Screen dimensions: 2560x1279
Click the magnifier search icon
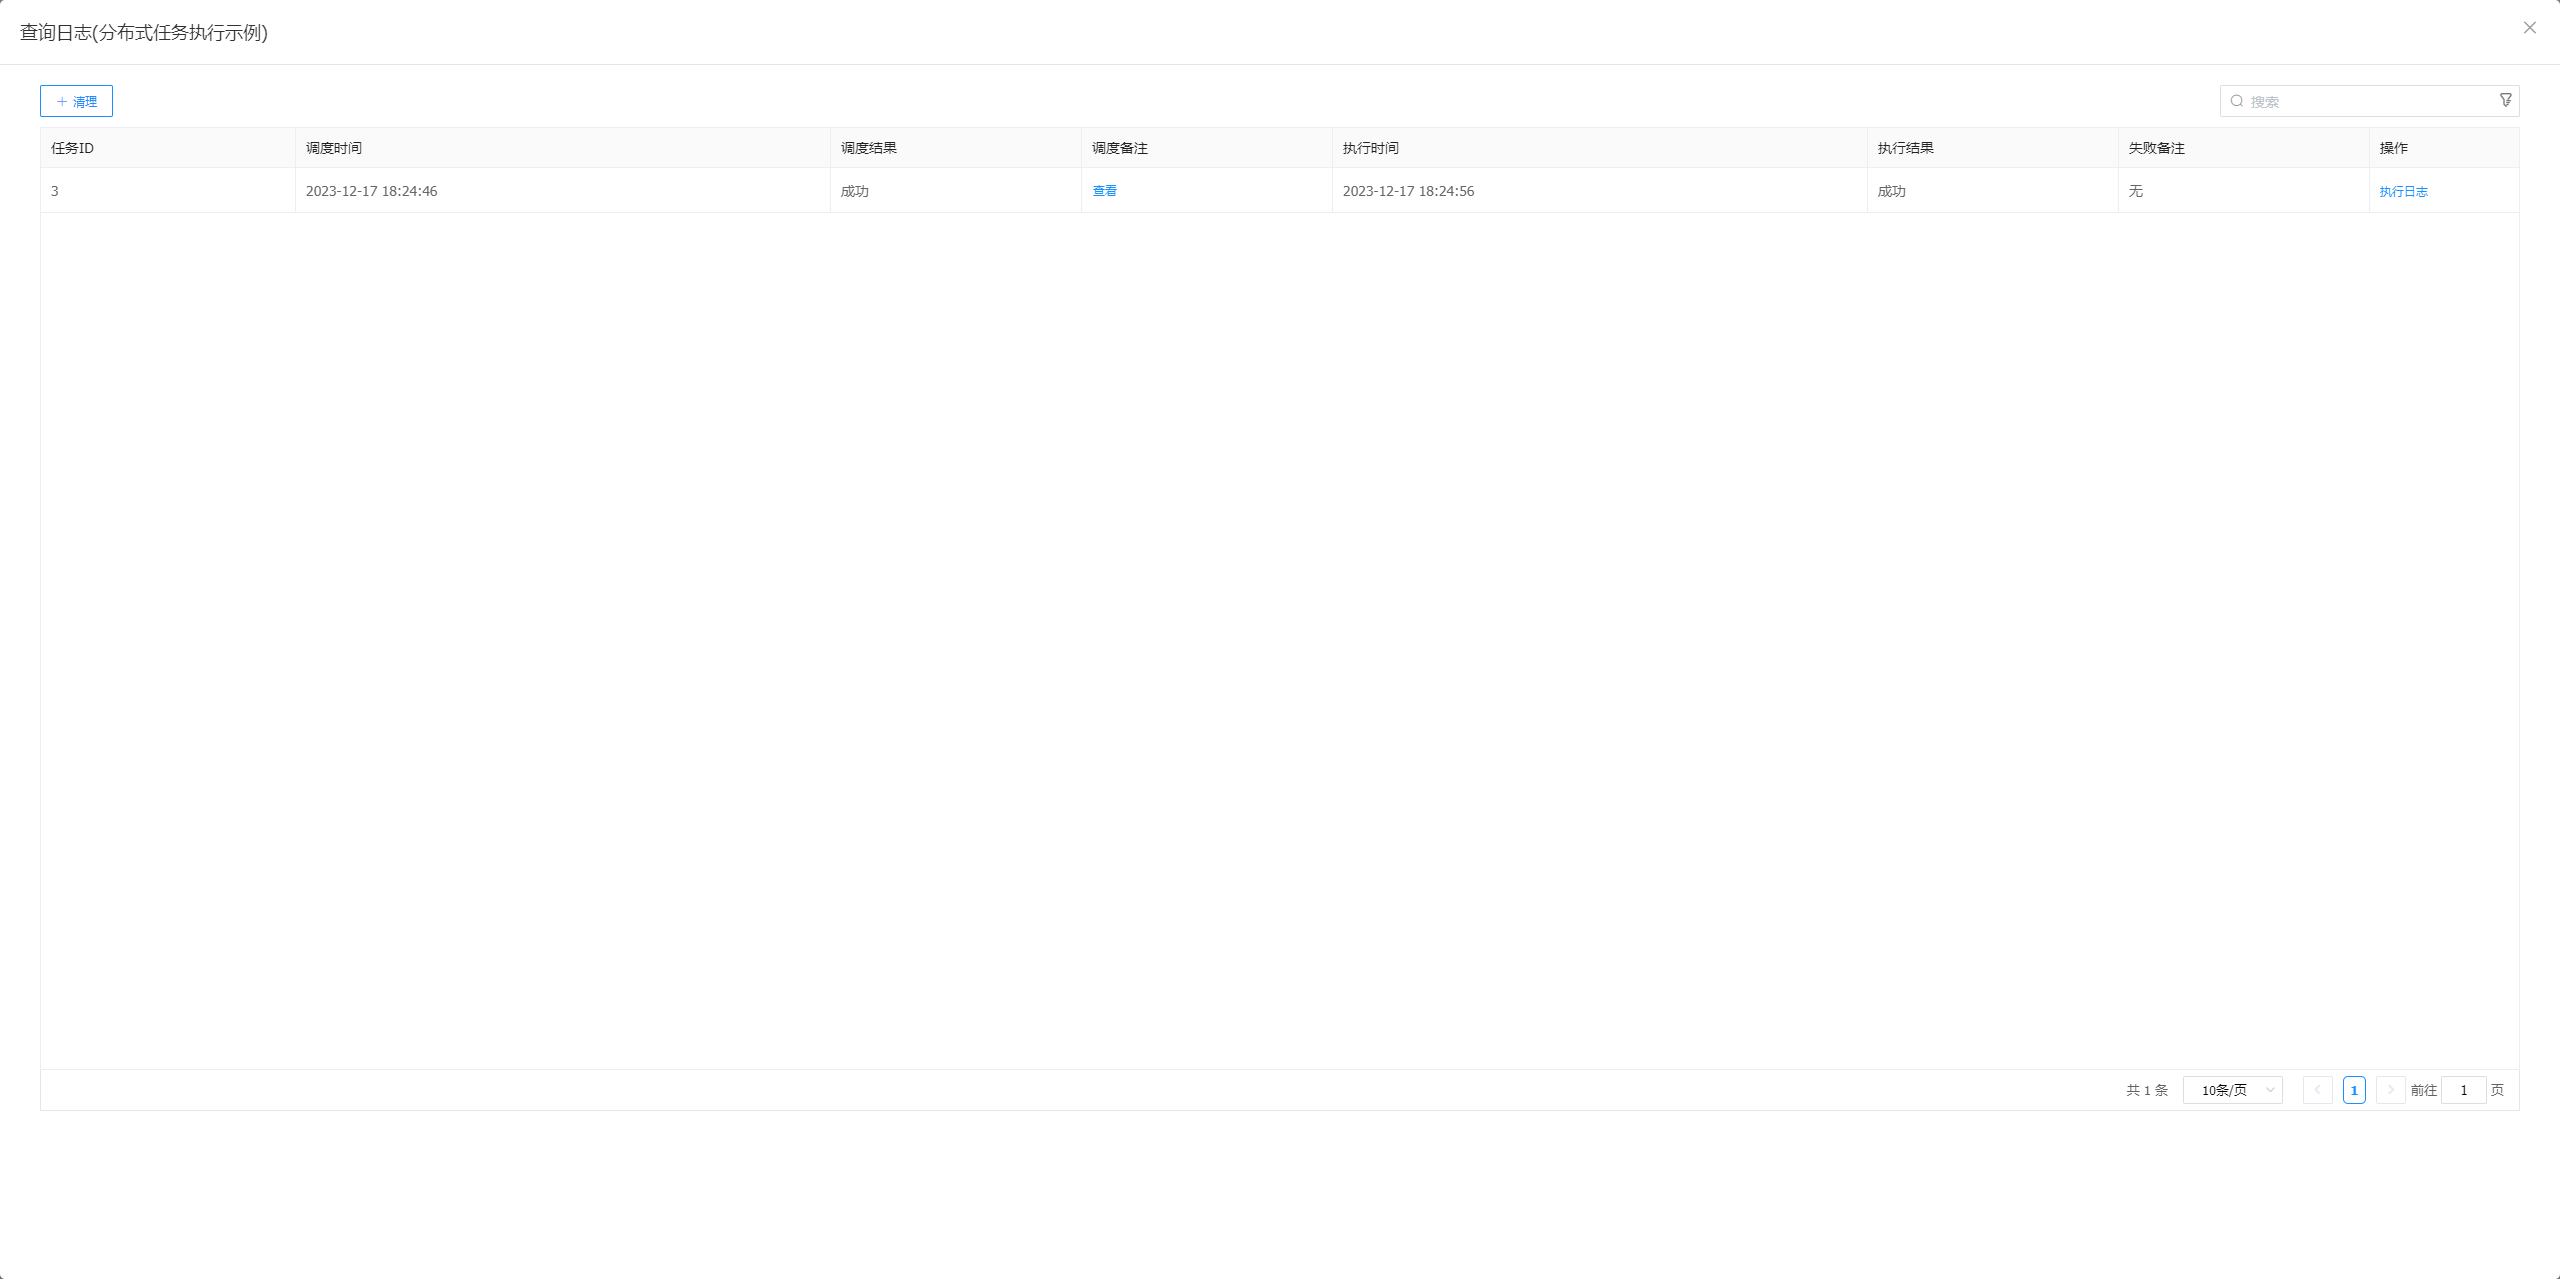pyautogui.click(x=2236, y=101)
